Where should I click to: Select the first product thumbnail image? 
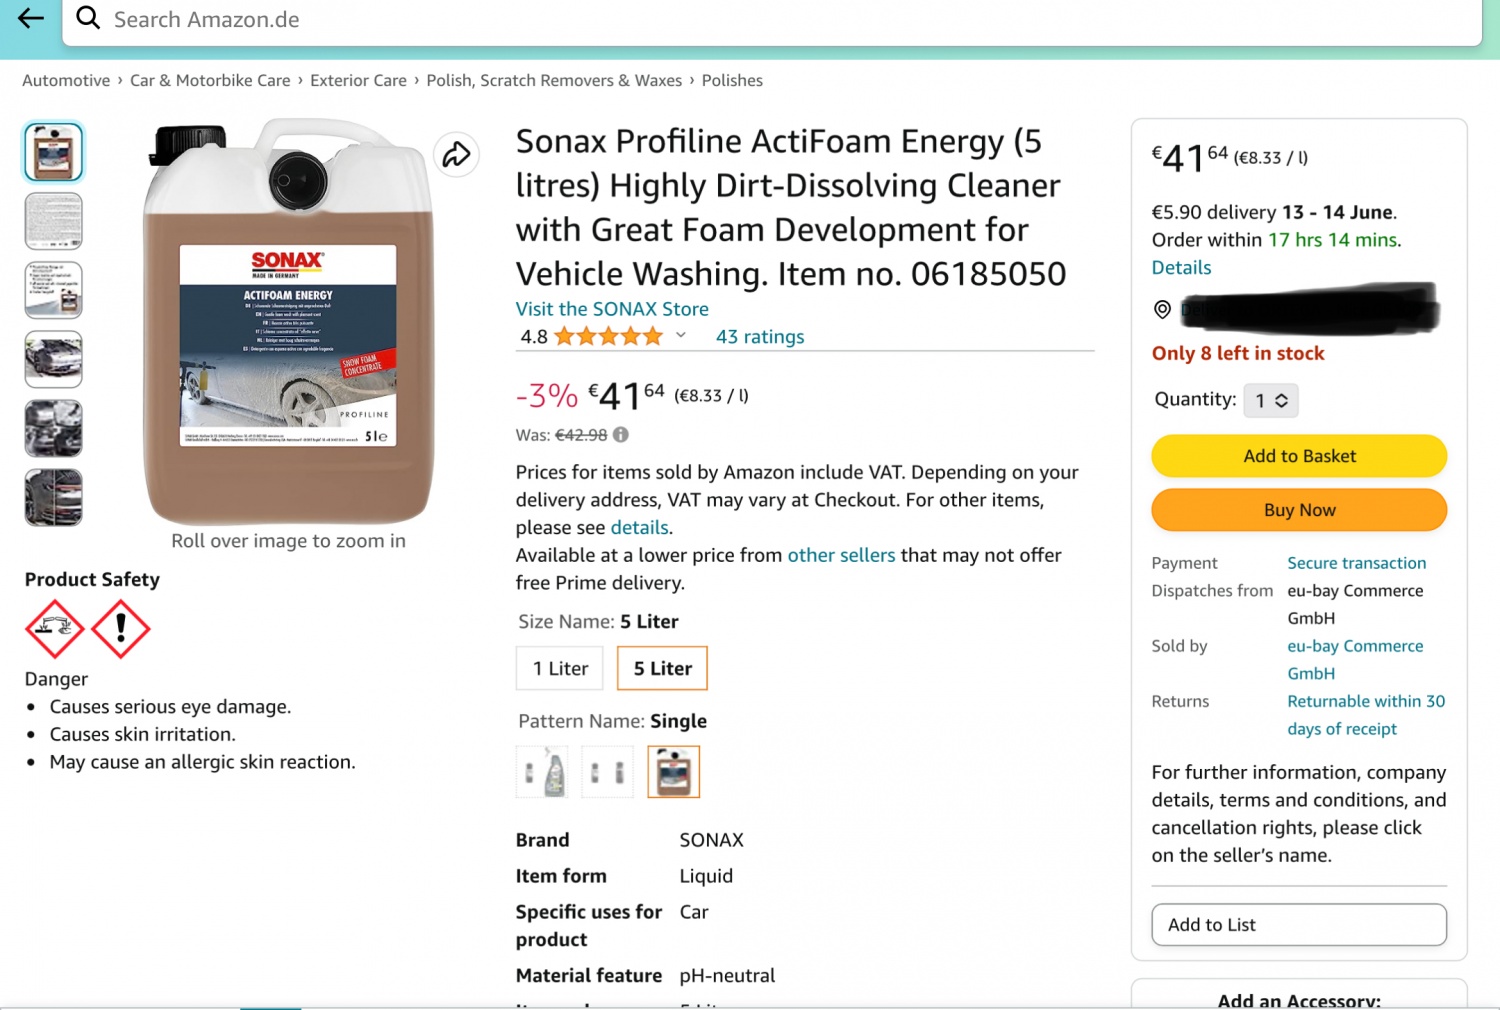pos(54,153)
